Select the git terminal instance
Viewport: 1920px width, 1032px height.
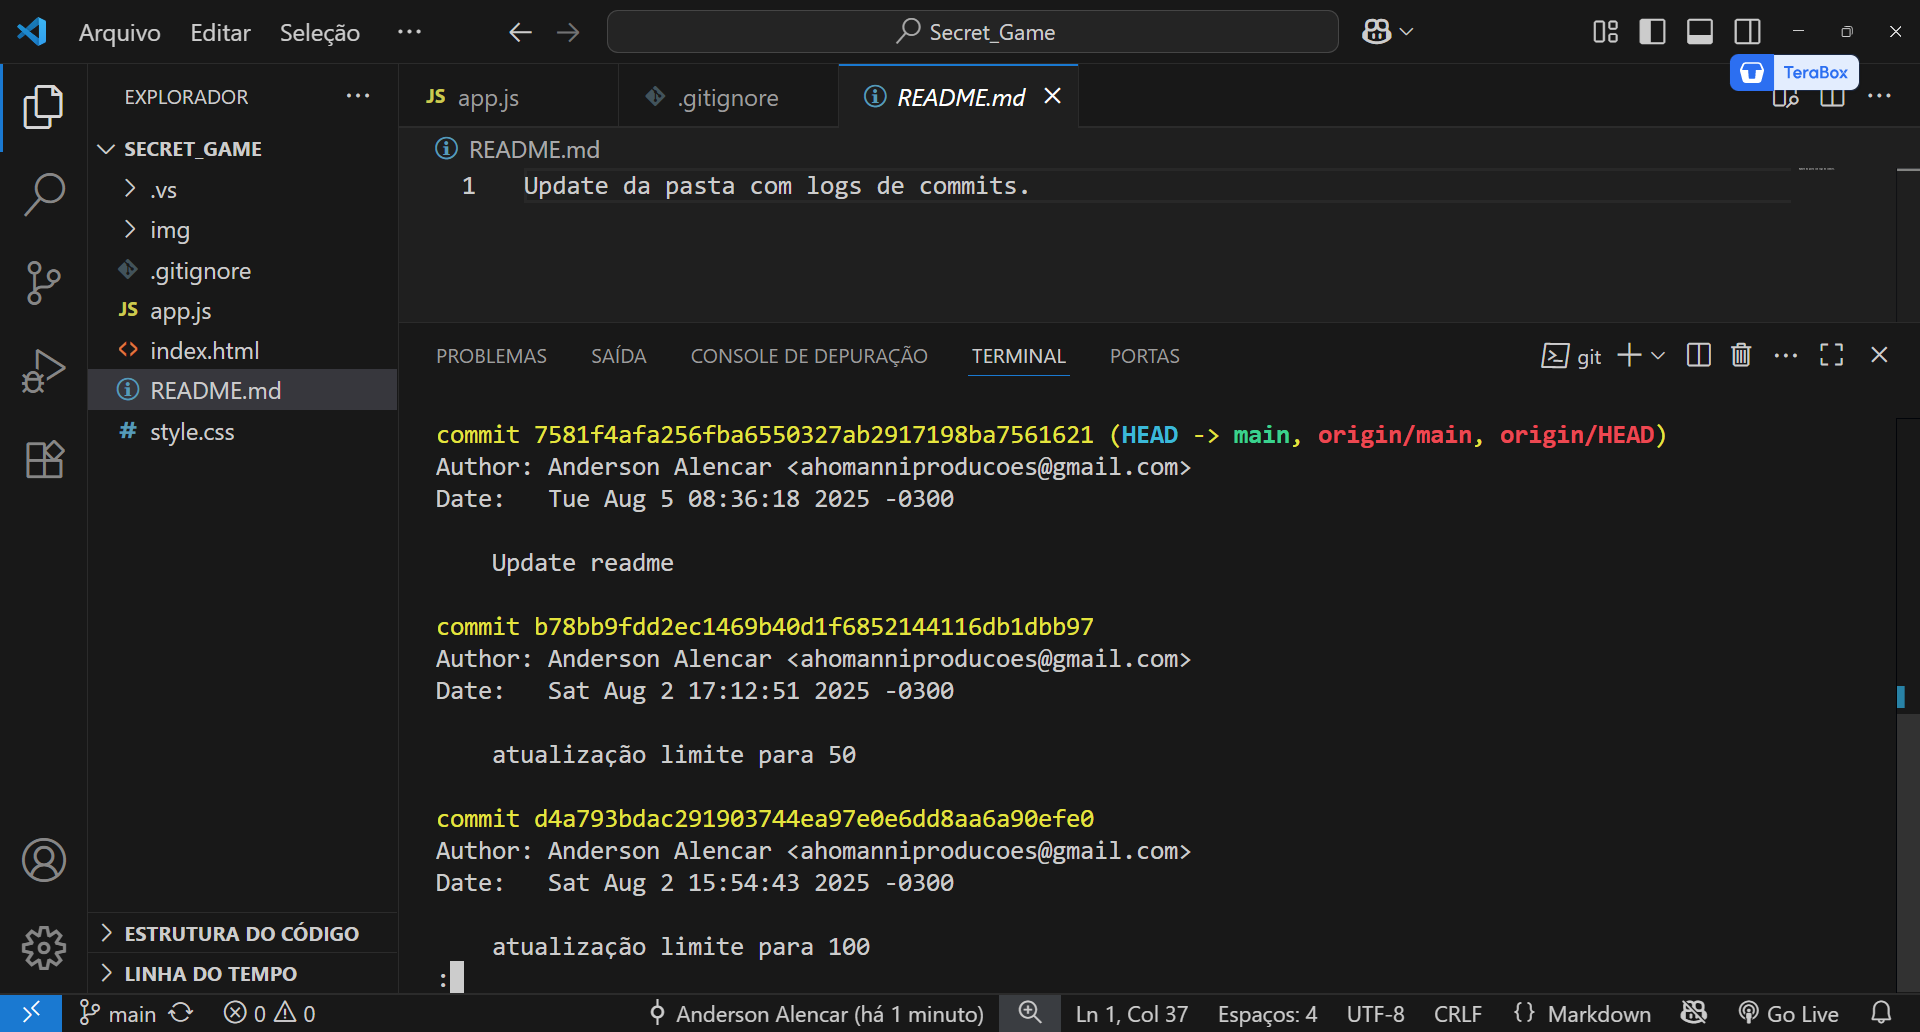(x=1571, y=356)
